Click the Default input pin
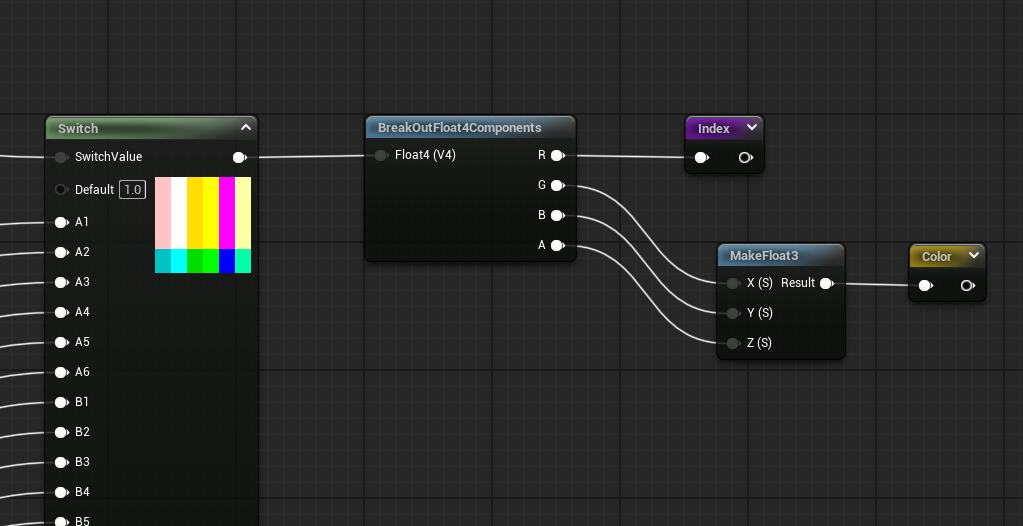This screenshot has height=526, width=1023. pos(61,190)
